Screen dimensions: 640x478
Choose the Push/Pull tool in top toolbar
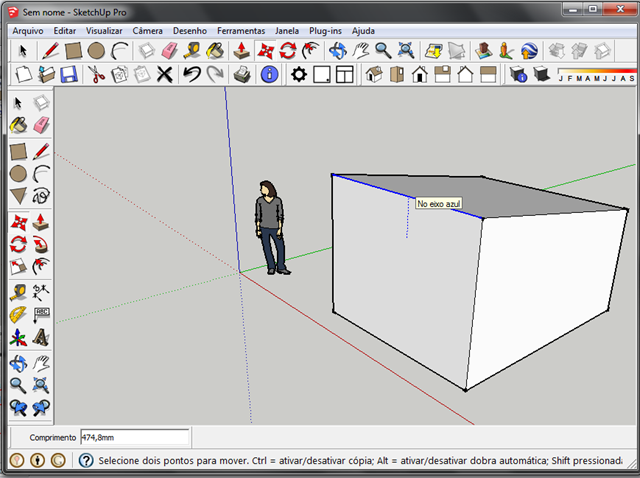point(242,51)
